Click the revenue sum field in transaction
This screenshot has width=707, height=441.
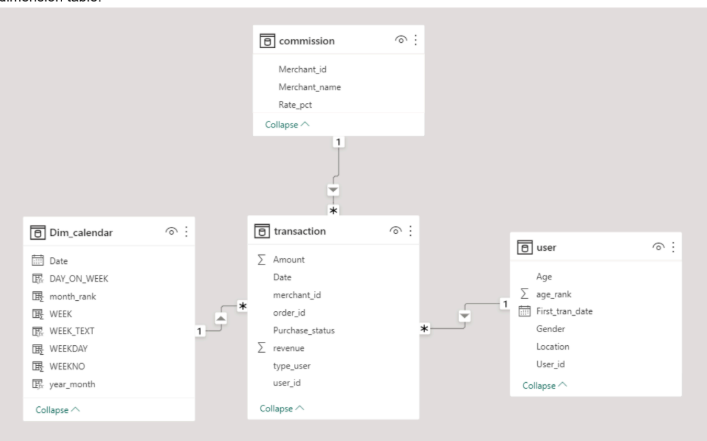(290, 349)
